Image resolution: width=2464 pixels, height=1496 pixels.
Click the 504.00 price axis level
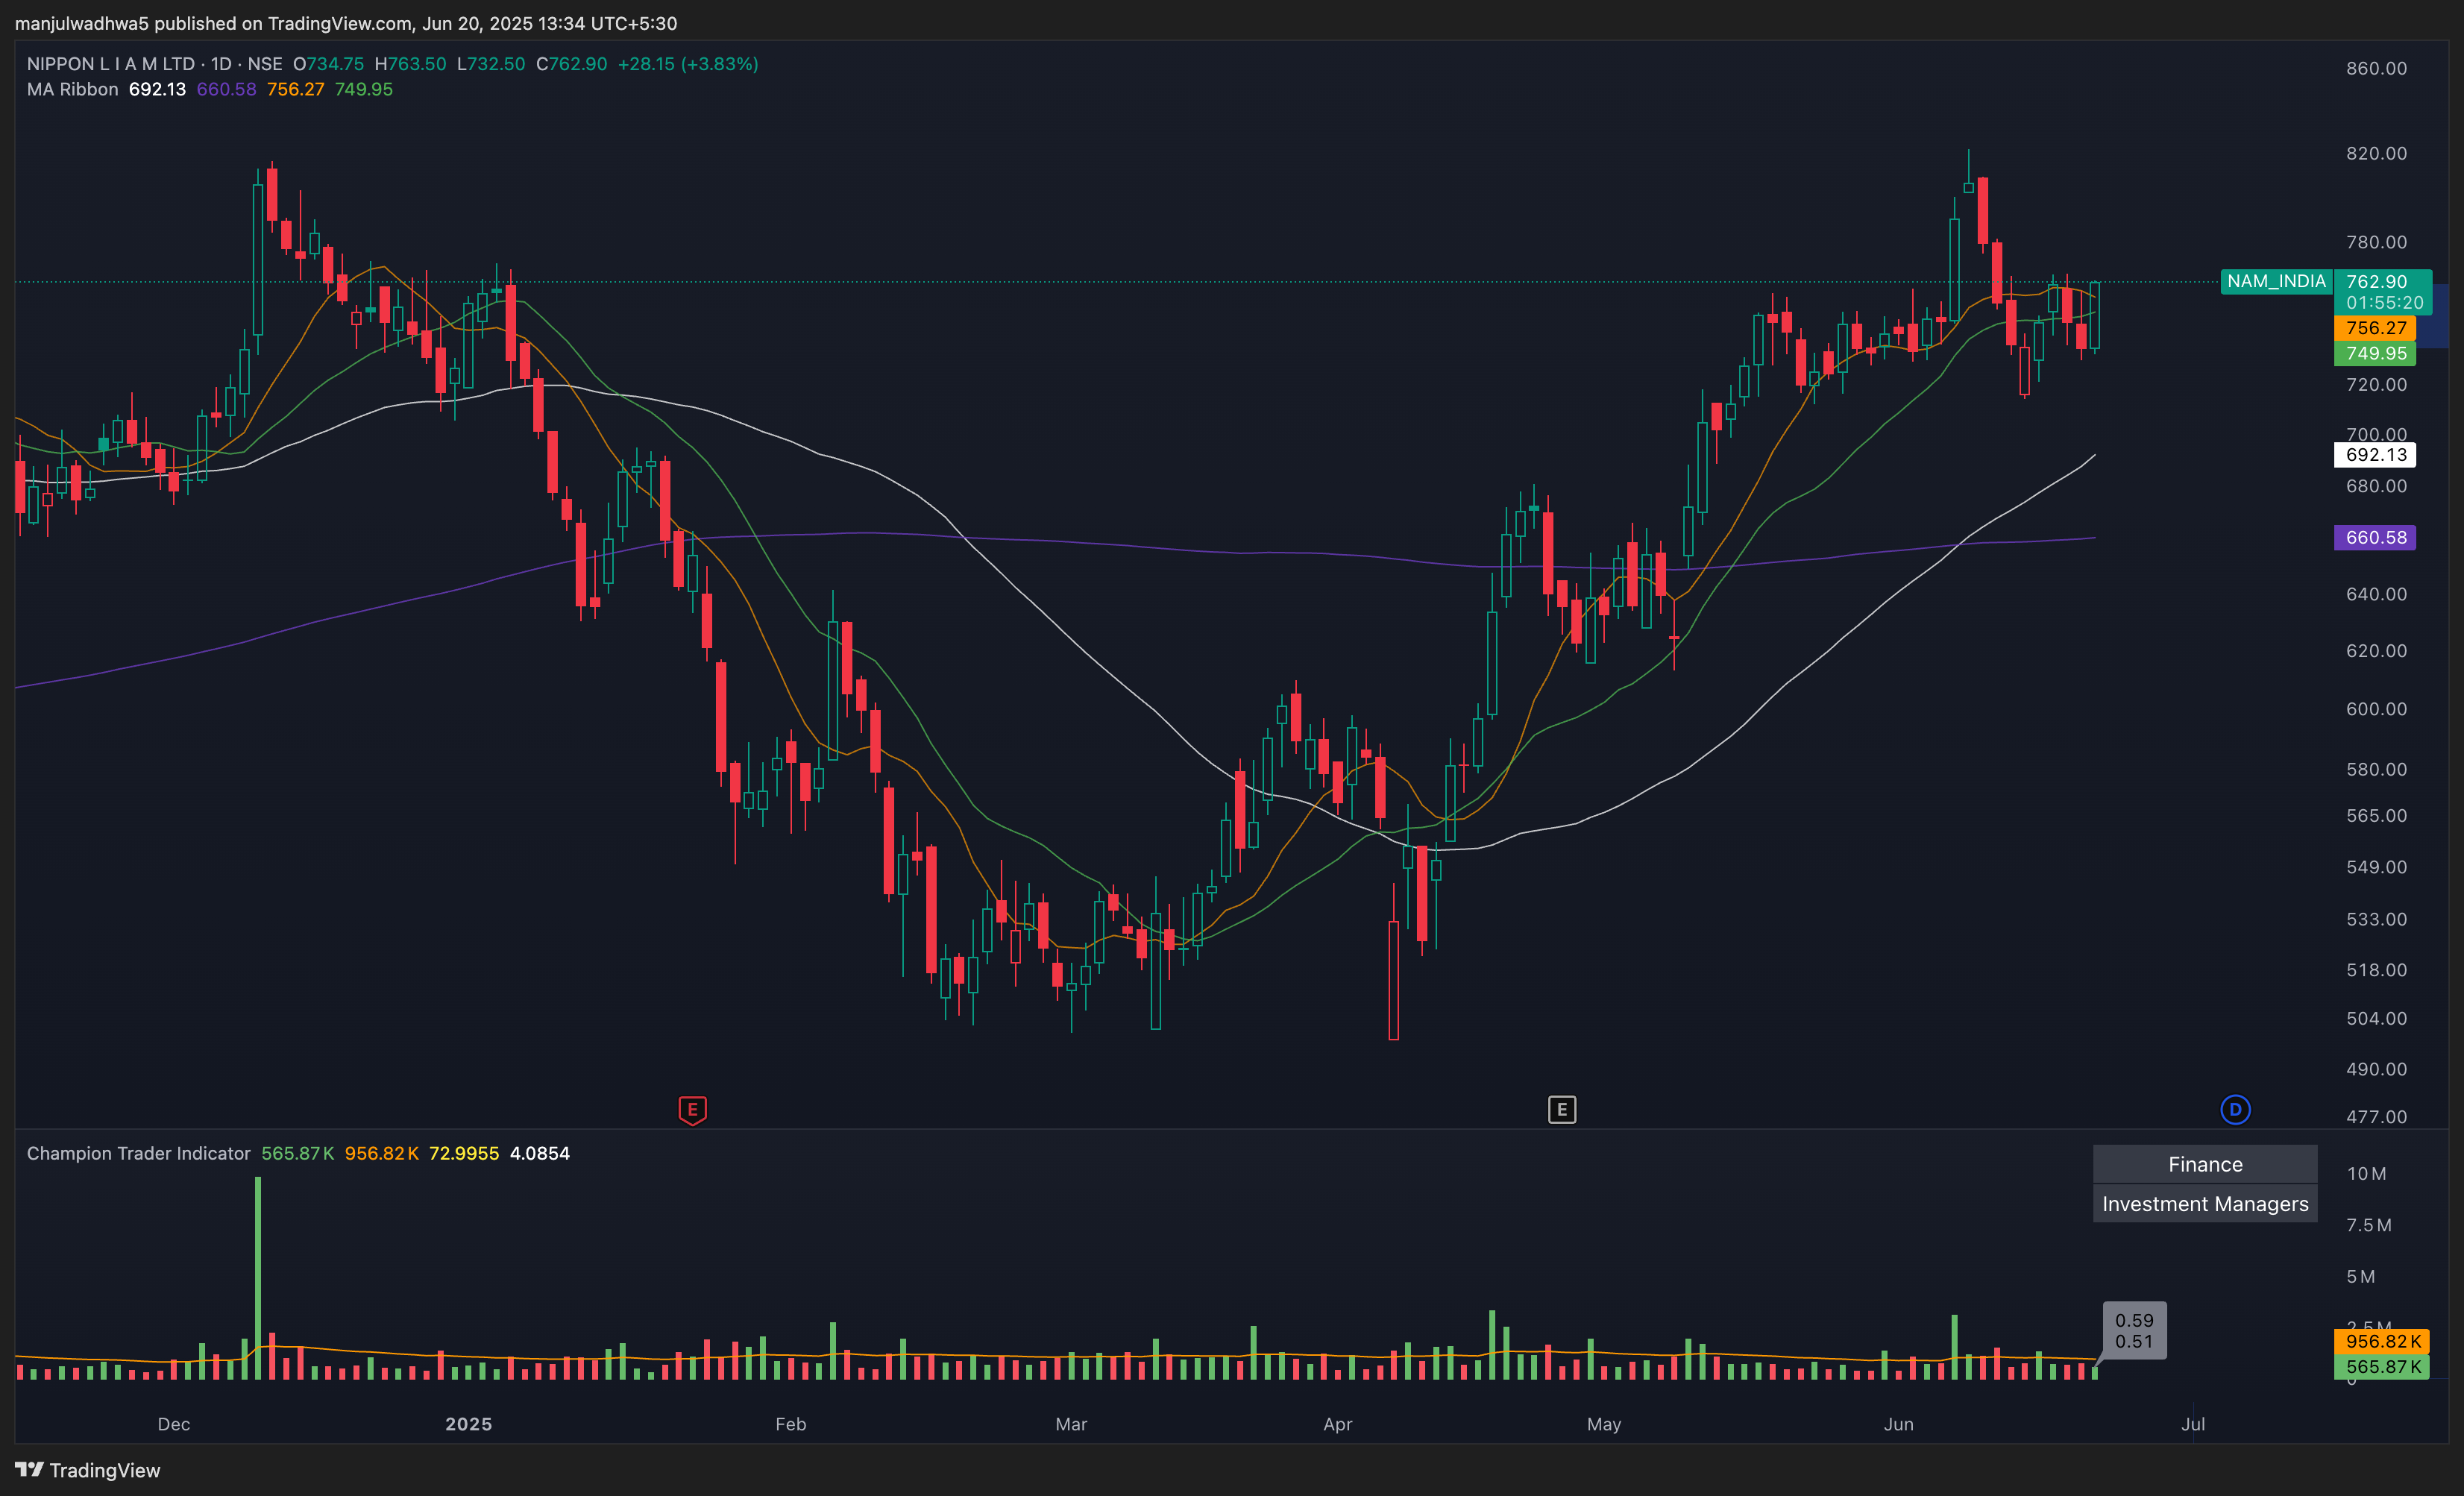click(2376, 1018)
